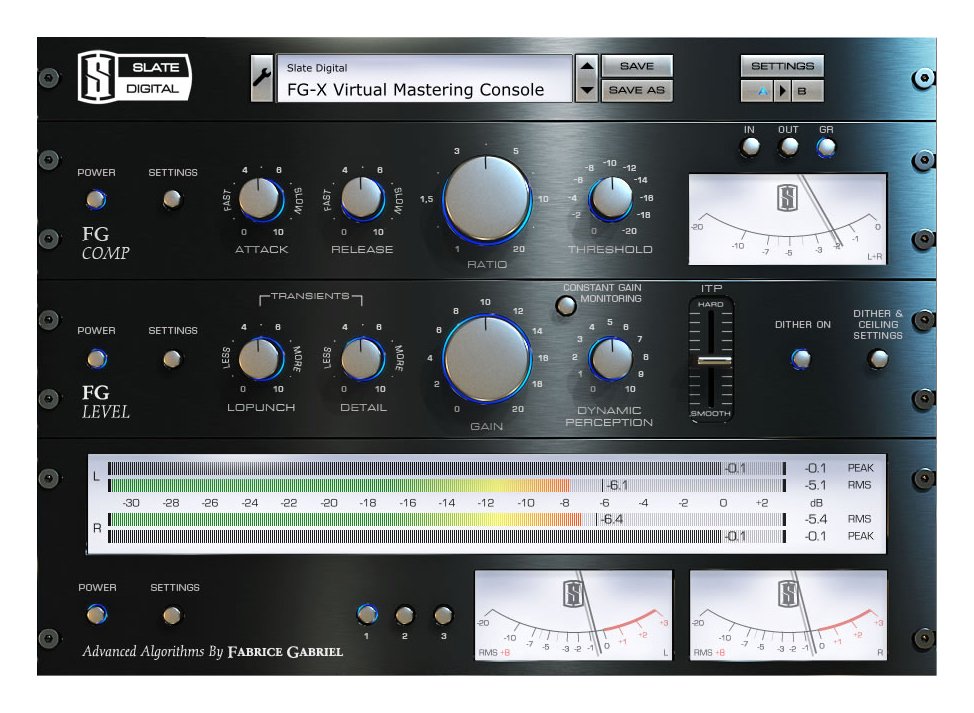The height and width of the screenshot is (713, 974).
Task: Switch to the B comparison state
Action: tap(808, 91)
